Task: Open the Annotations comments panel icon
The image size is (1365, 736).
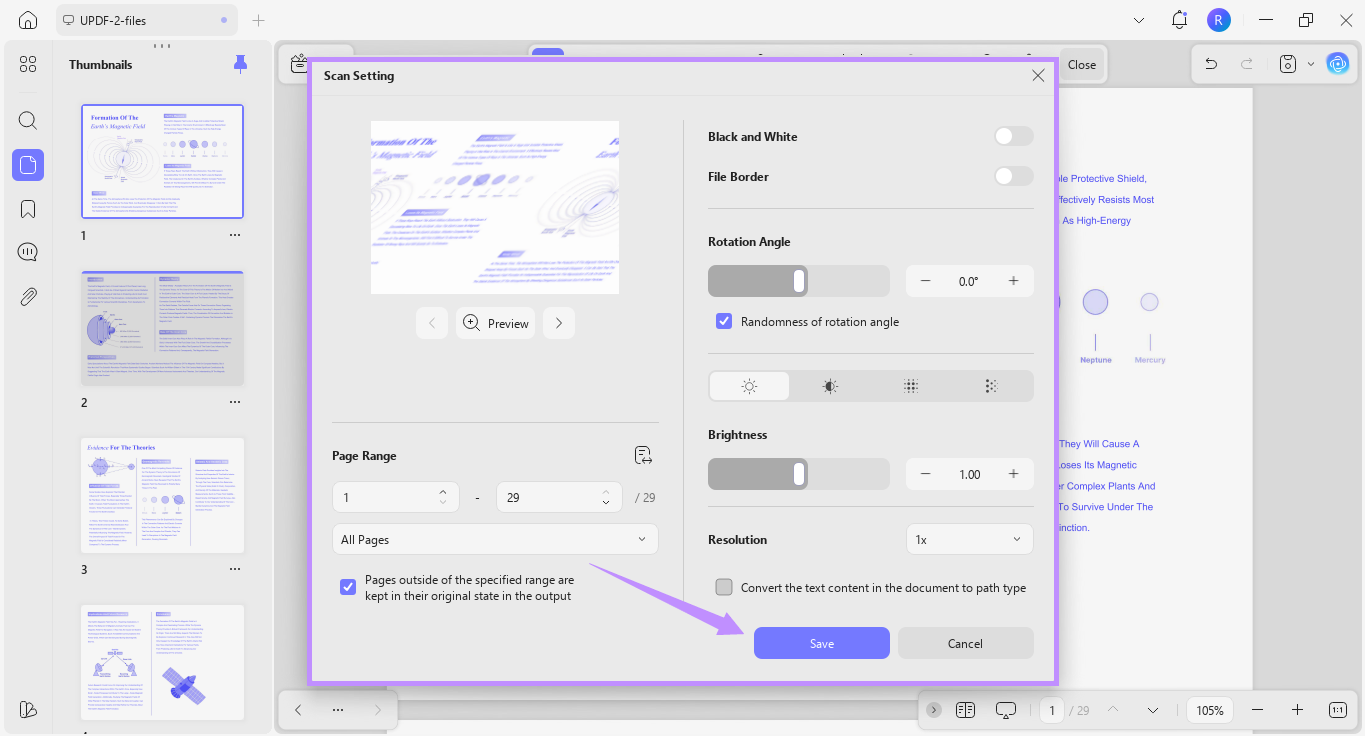Action: point(27,251)
